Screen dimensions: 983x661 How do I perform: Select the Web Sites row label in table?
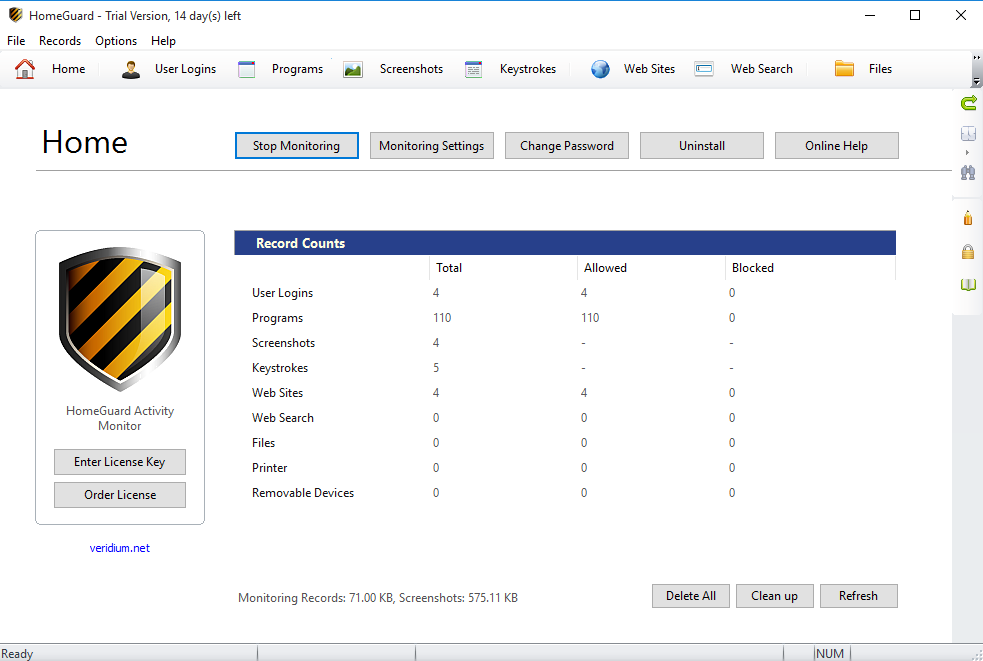277,393
